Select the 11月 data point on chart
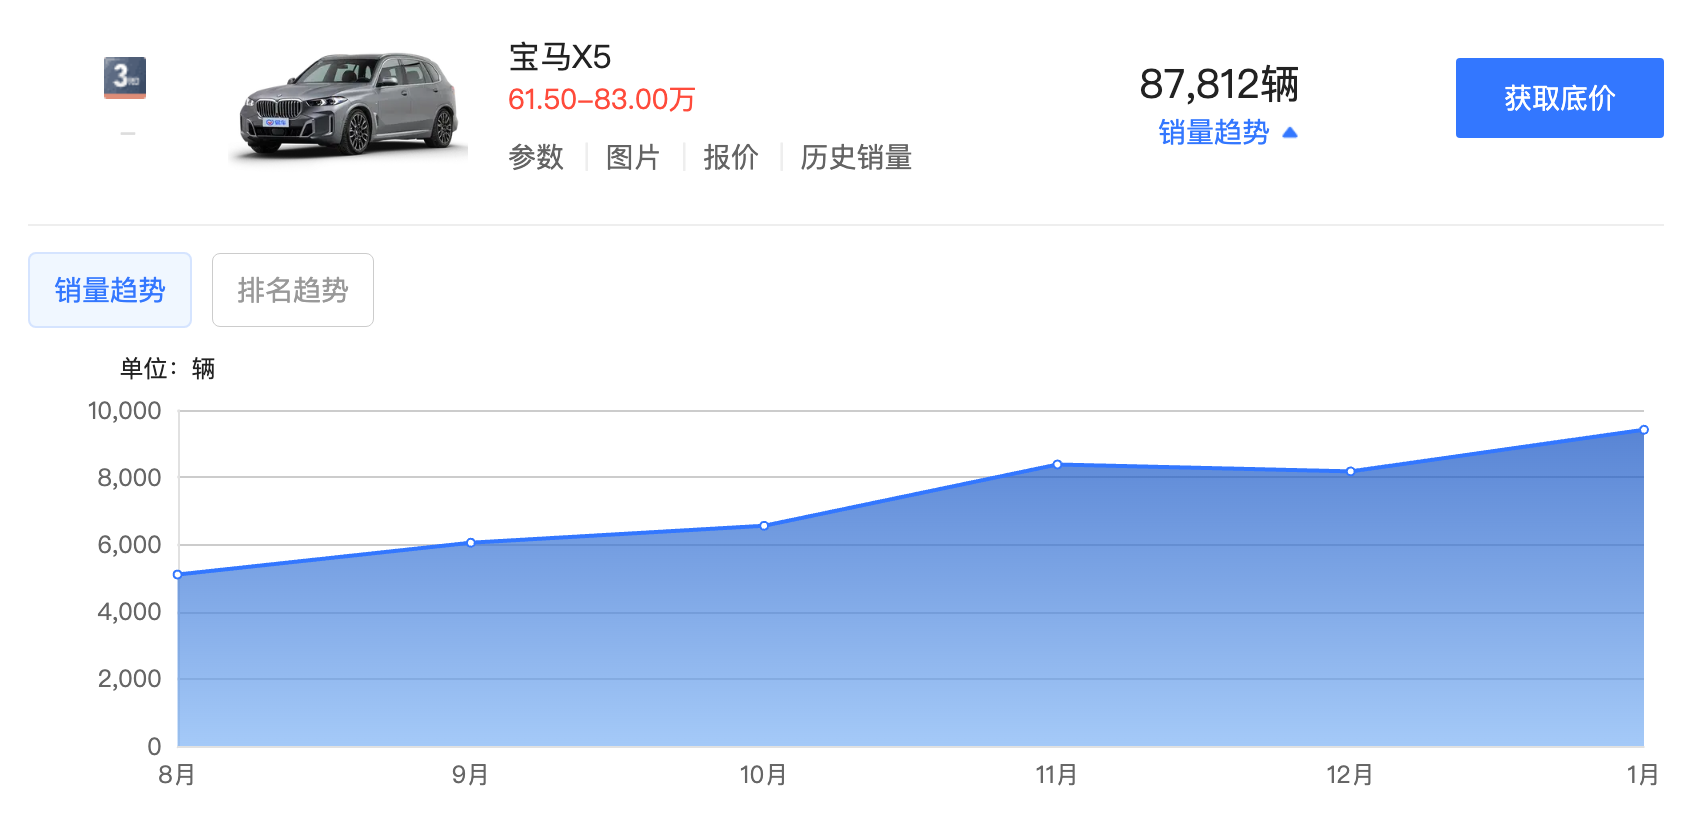 [1057, 464]
